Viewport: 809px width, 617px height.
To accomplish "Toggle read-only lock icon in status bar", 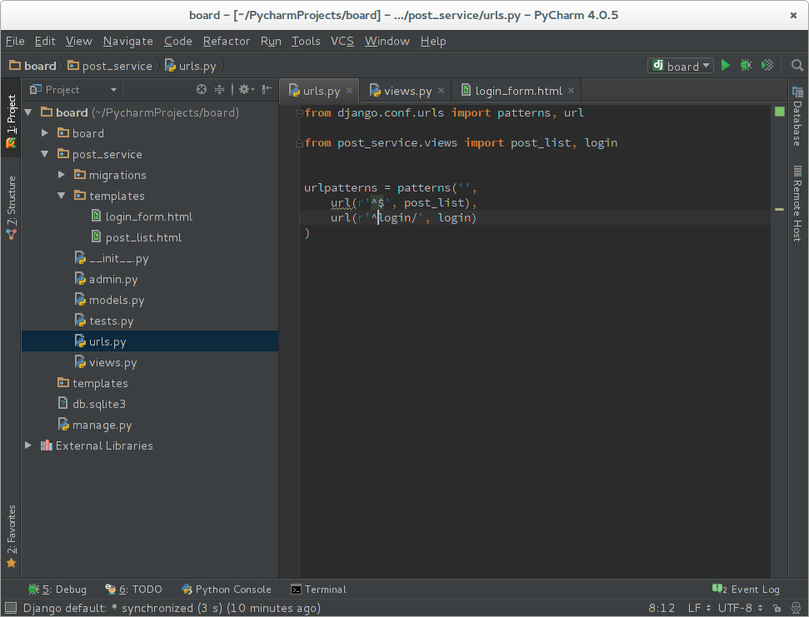I will 776,608.
